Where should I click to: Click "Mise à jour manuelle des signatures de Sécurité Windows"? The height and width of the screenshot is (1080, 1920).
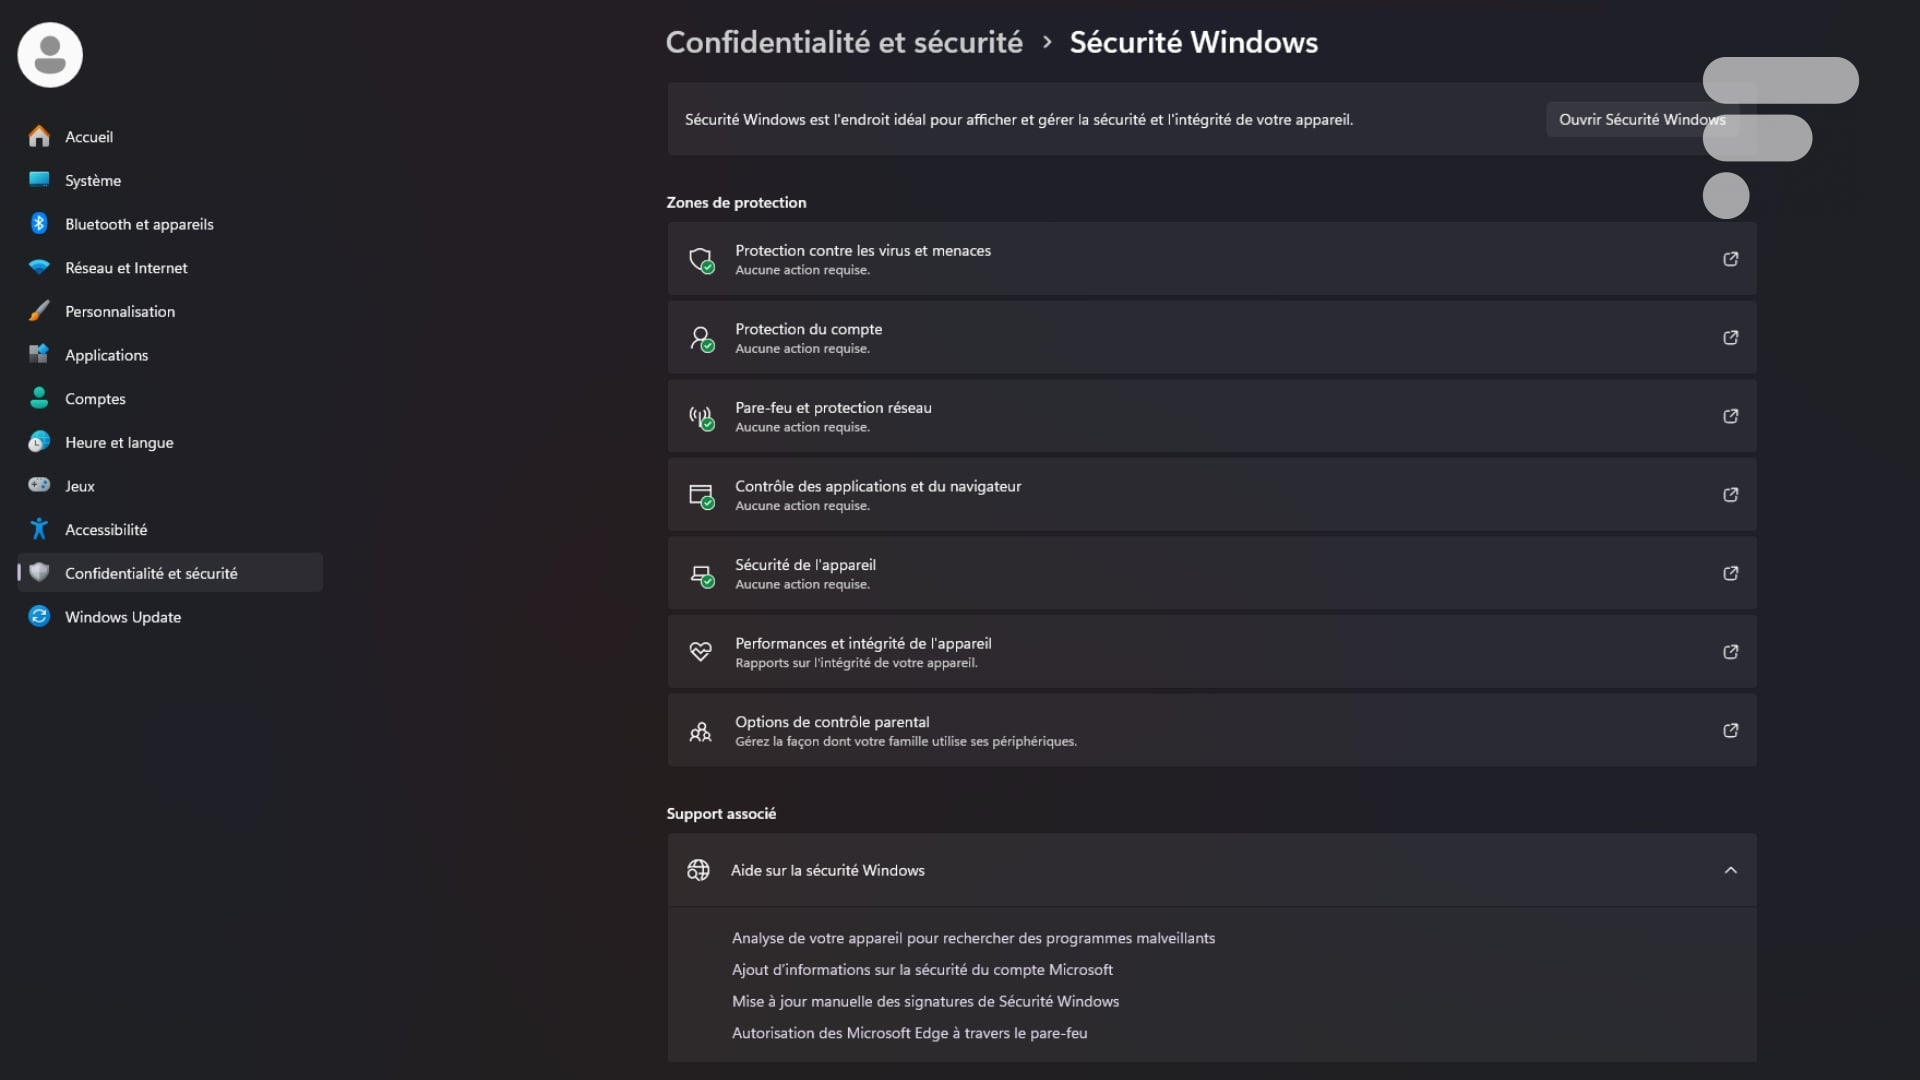925,1001
